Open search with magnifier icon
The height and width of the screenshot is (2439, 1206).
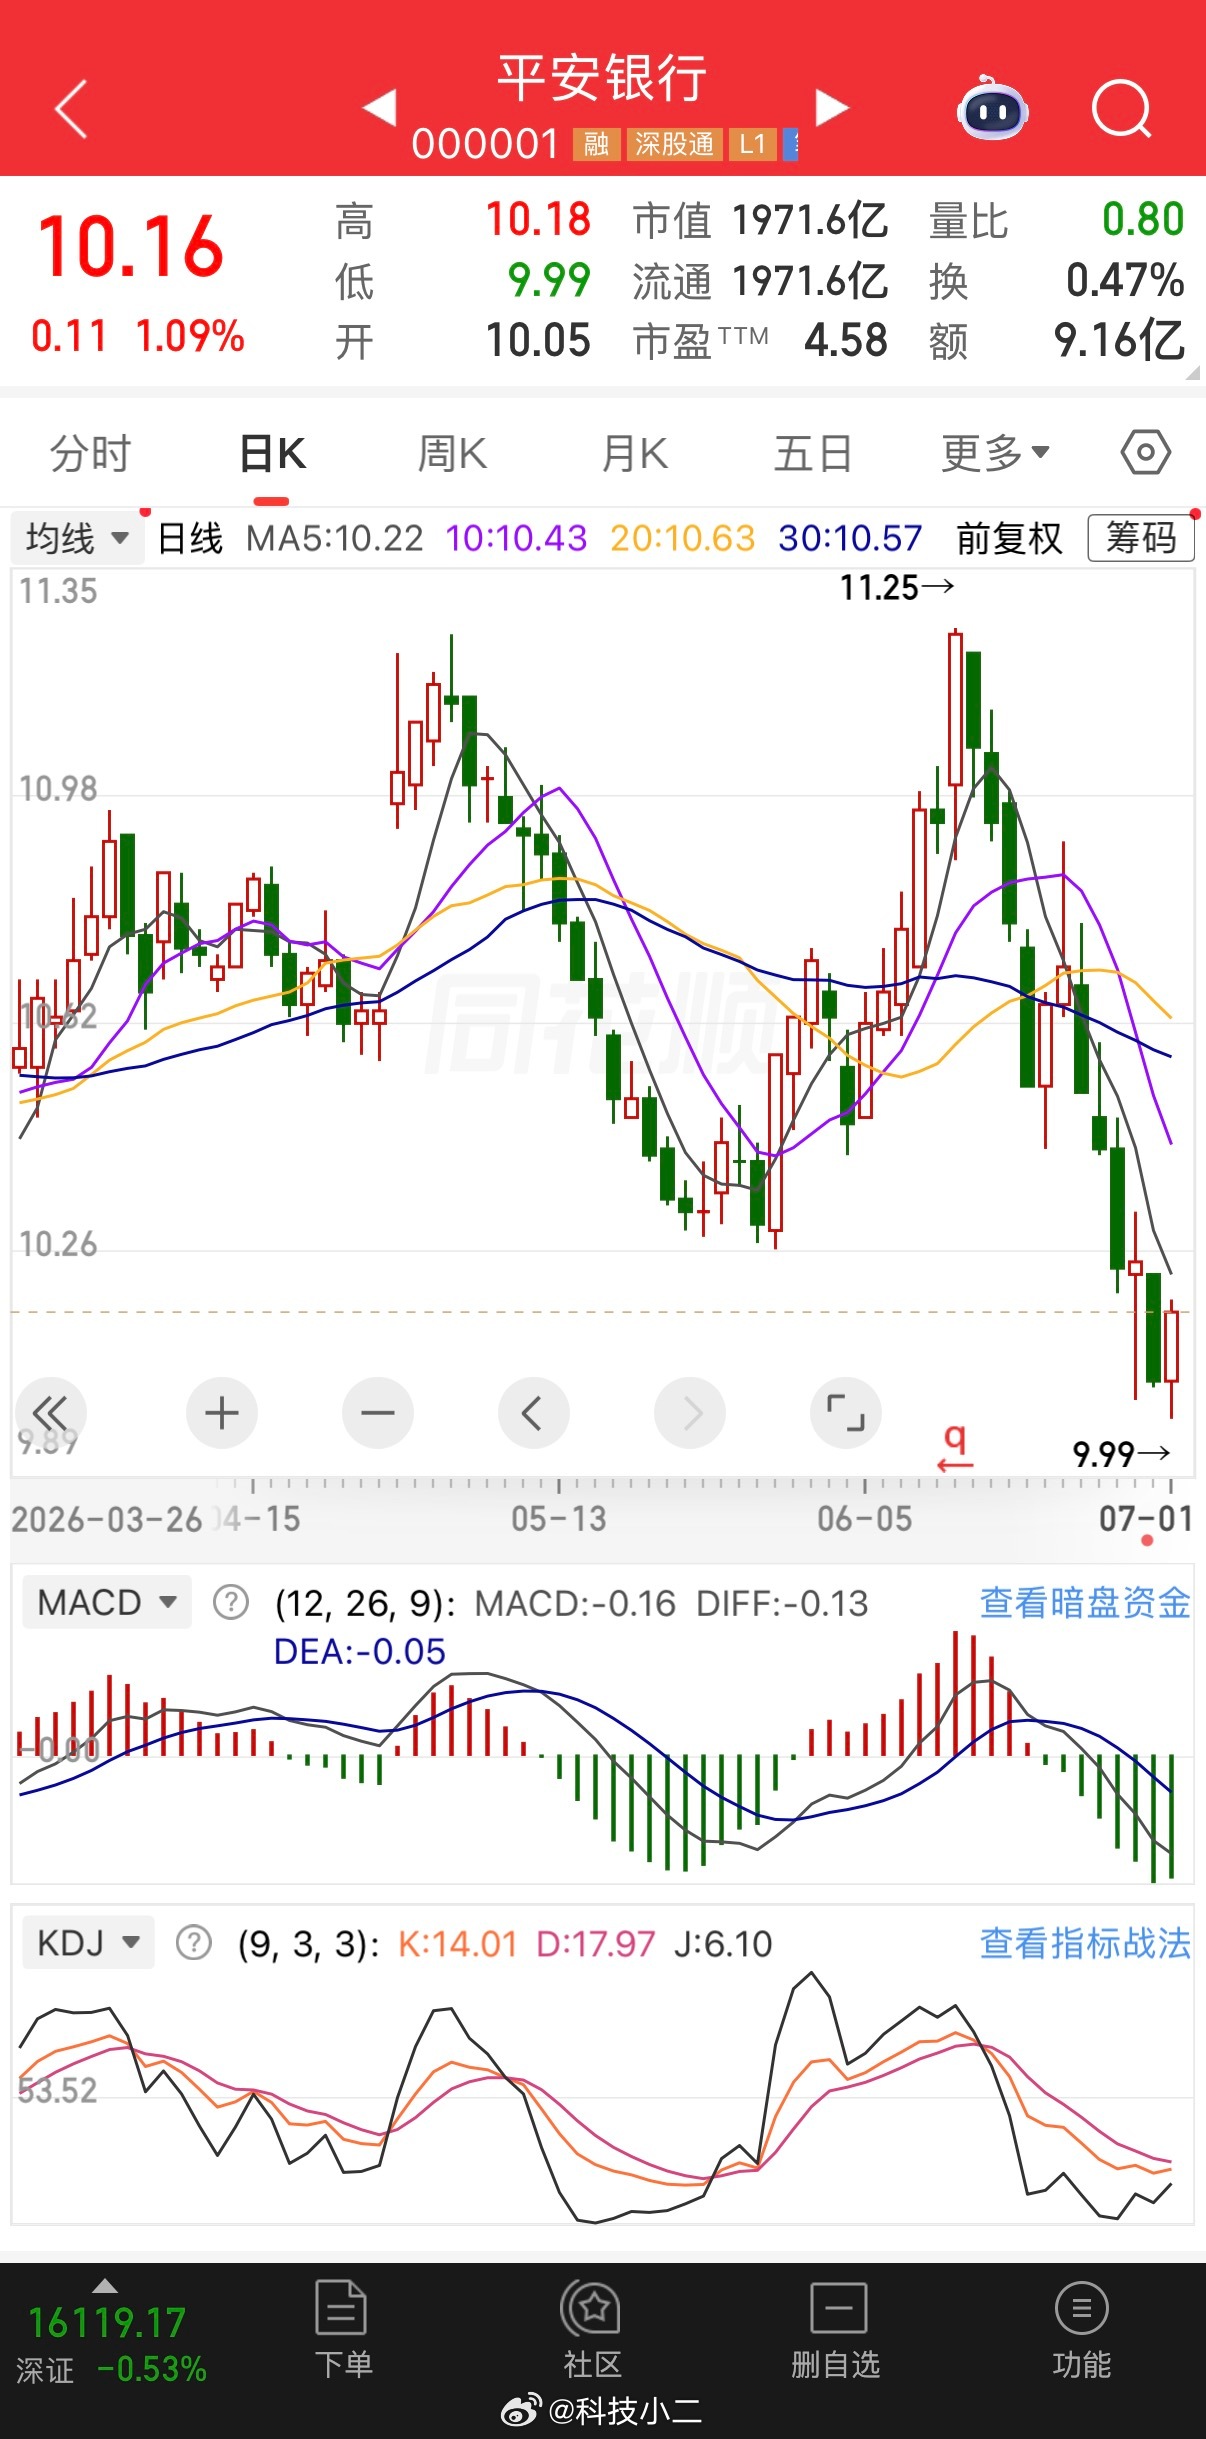click(1122, 108)
